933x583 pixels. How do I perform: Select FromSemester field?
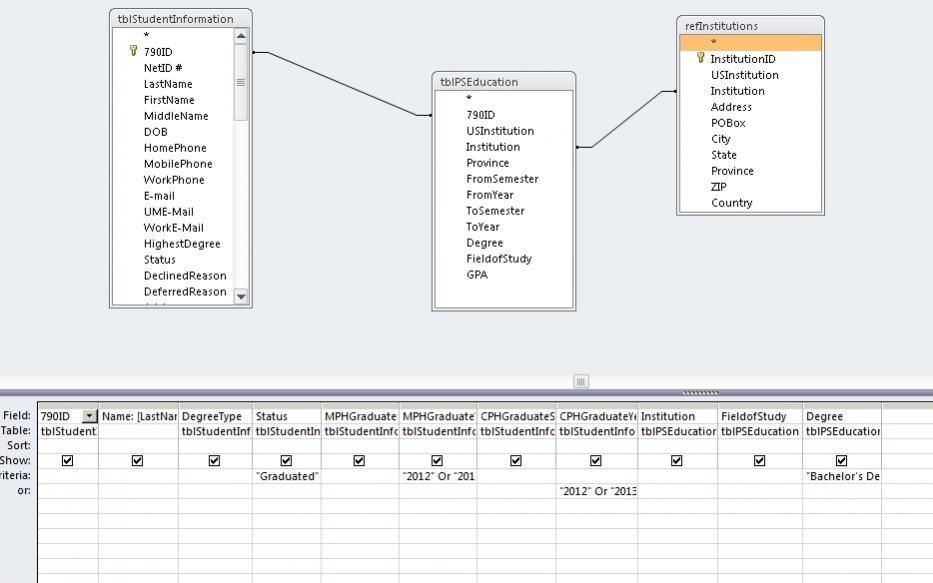502,178
